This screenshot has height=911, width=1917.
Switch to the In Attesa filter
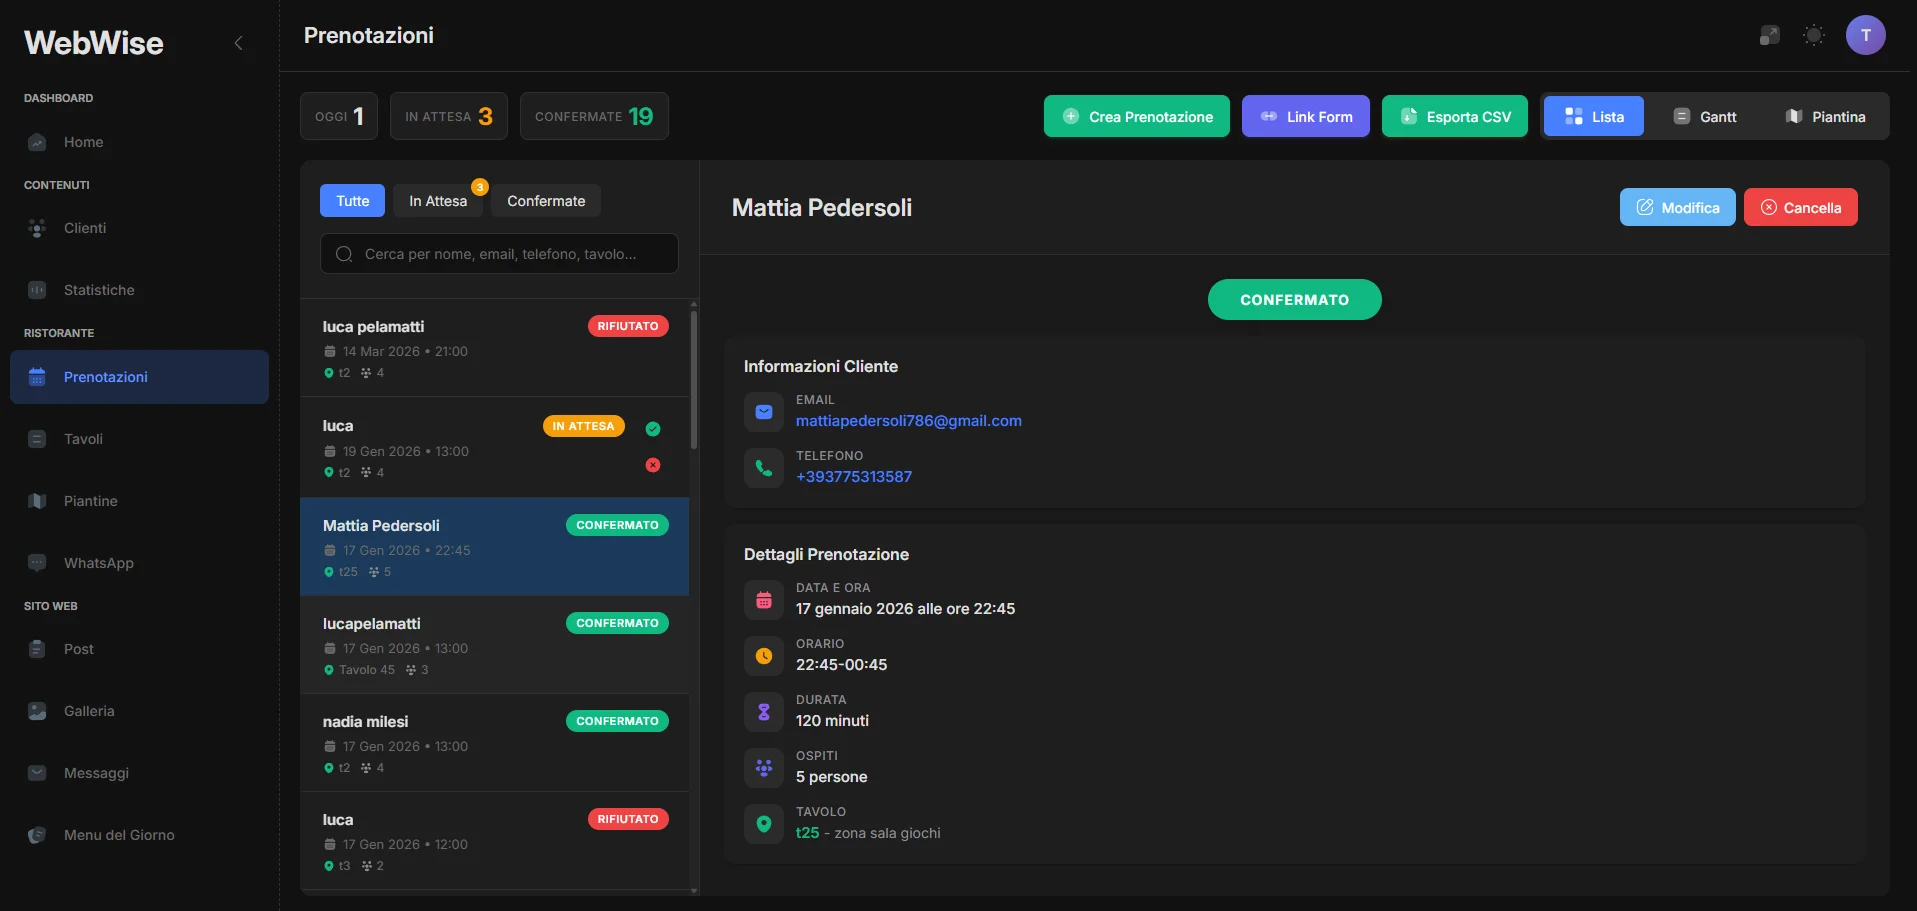click(x=438, y=200)
